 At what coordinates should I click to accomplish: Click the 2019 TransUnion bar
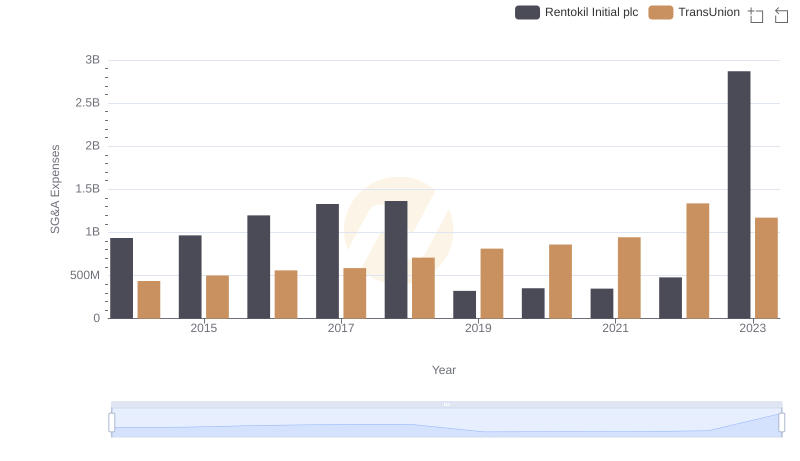click(492, 284)
